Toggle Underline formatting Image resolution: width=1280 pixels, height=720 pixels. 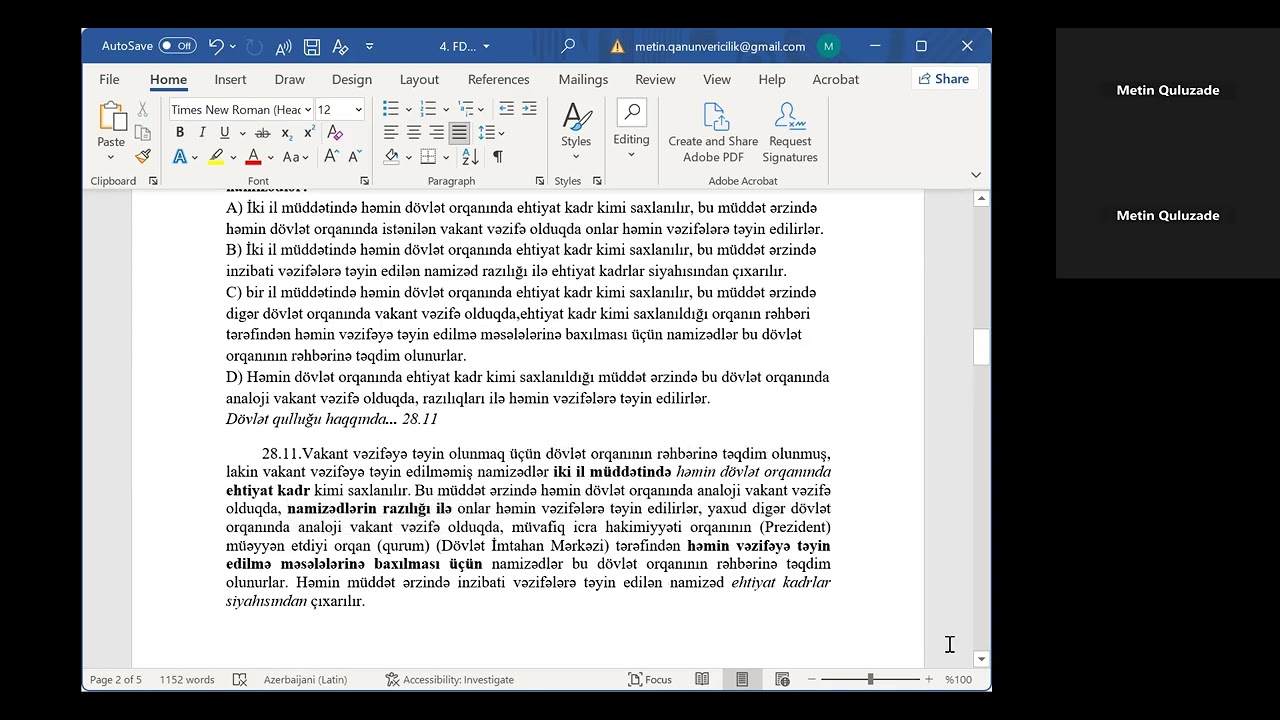(224, 133)
